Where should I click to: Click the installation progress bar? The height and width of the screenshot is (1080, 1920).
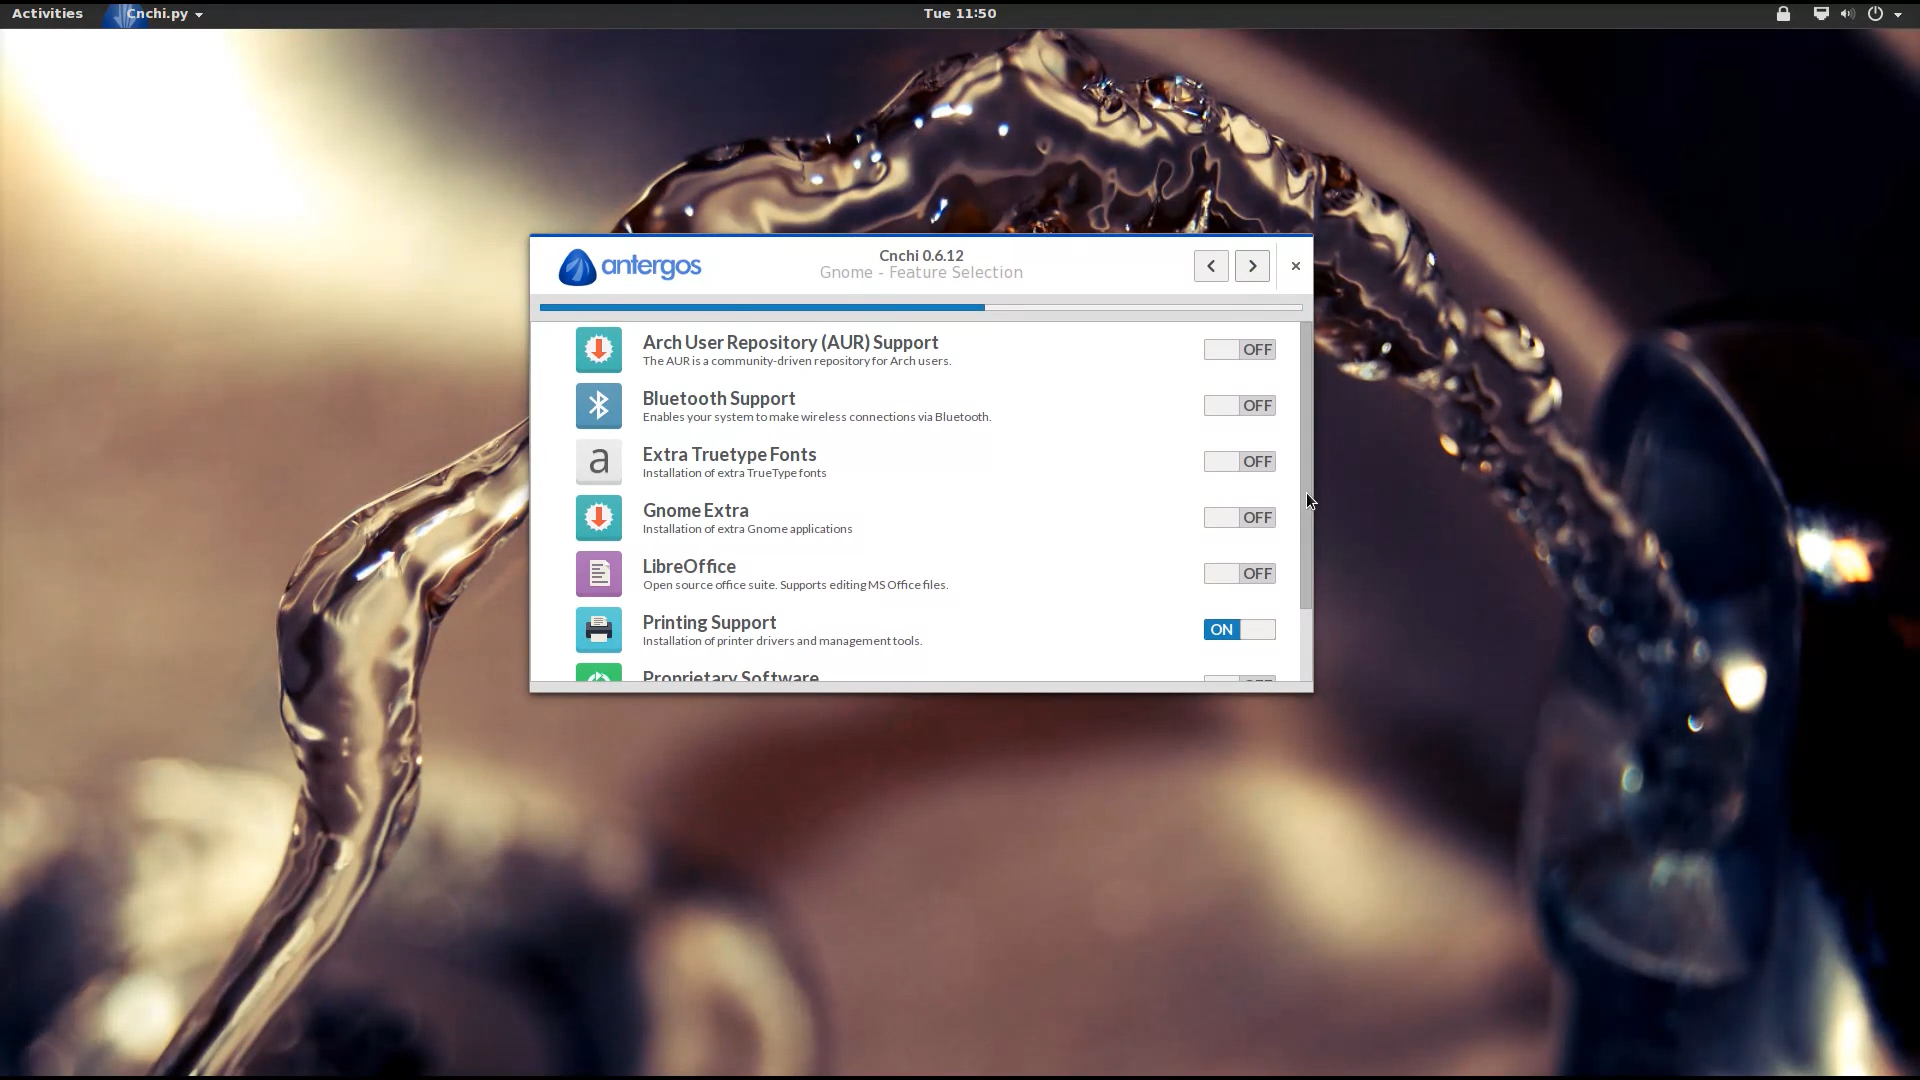[x=921, y=308]
